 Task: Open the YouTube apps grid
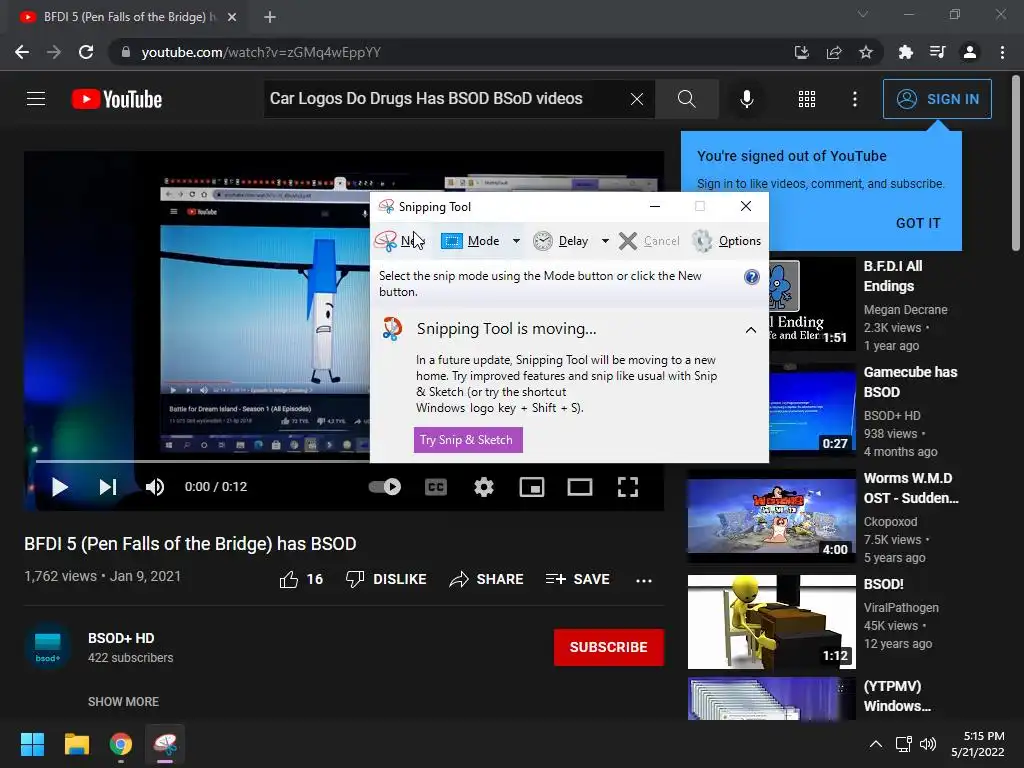coord(807,99)
